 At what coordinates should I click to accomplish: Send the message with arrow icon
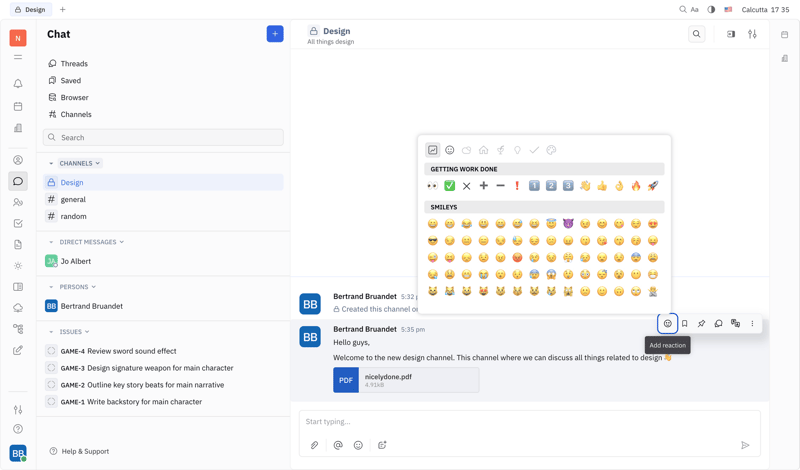click(745, 445)
